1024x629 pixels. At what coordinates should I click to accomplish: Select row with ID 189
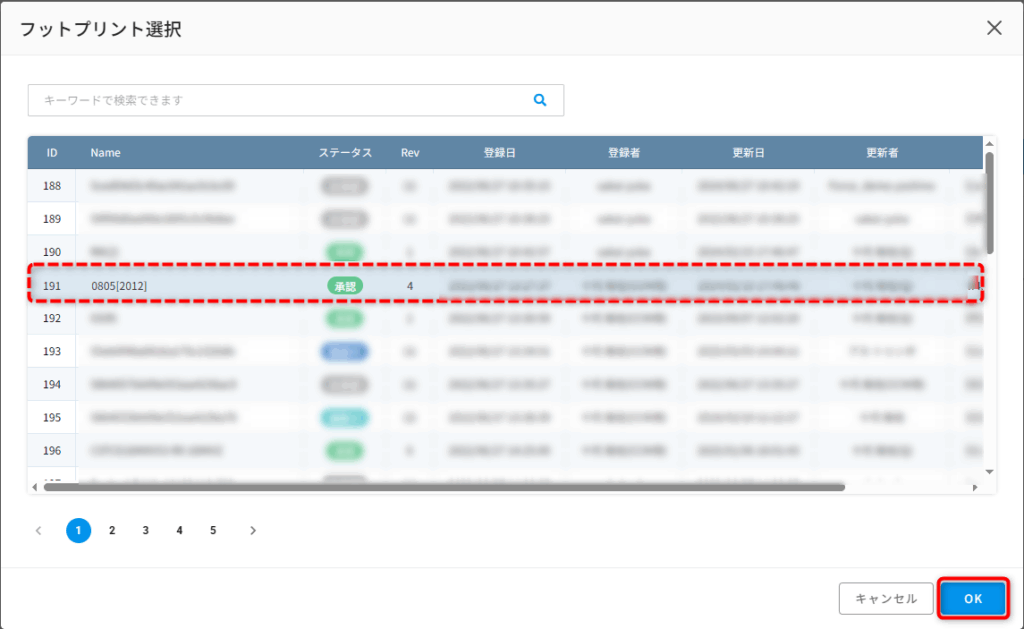[505, 219]
